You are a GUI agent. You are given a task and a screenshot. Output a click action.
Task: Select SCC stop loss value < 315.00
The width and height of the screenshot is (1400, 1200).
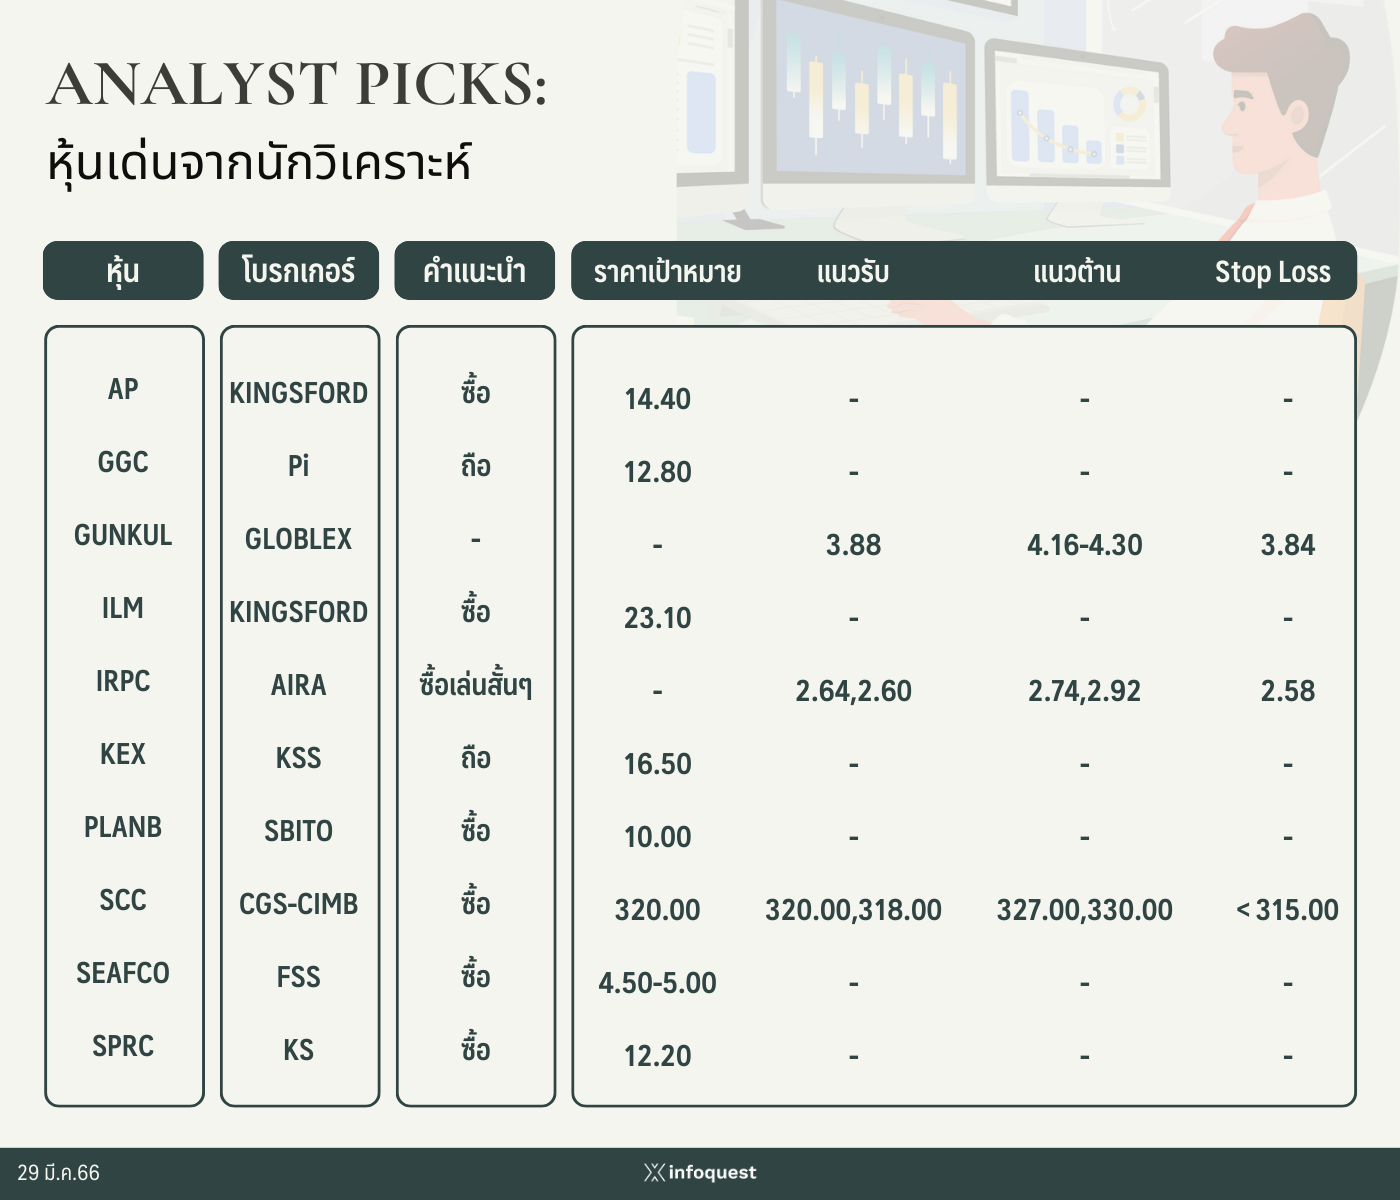1287,910
